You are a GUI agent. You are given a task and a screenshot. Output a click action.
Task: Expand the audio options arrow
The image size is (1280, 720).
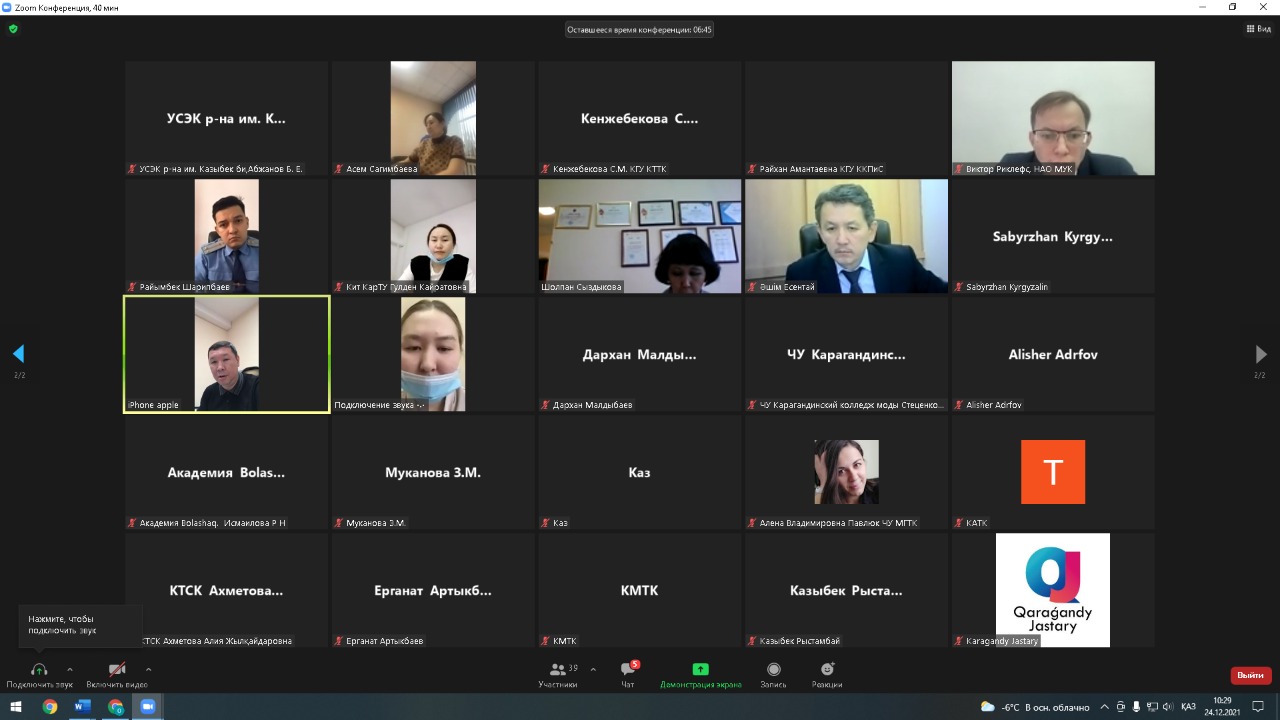coord(70,670)
